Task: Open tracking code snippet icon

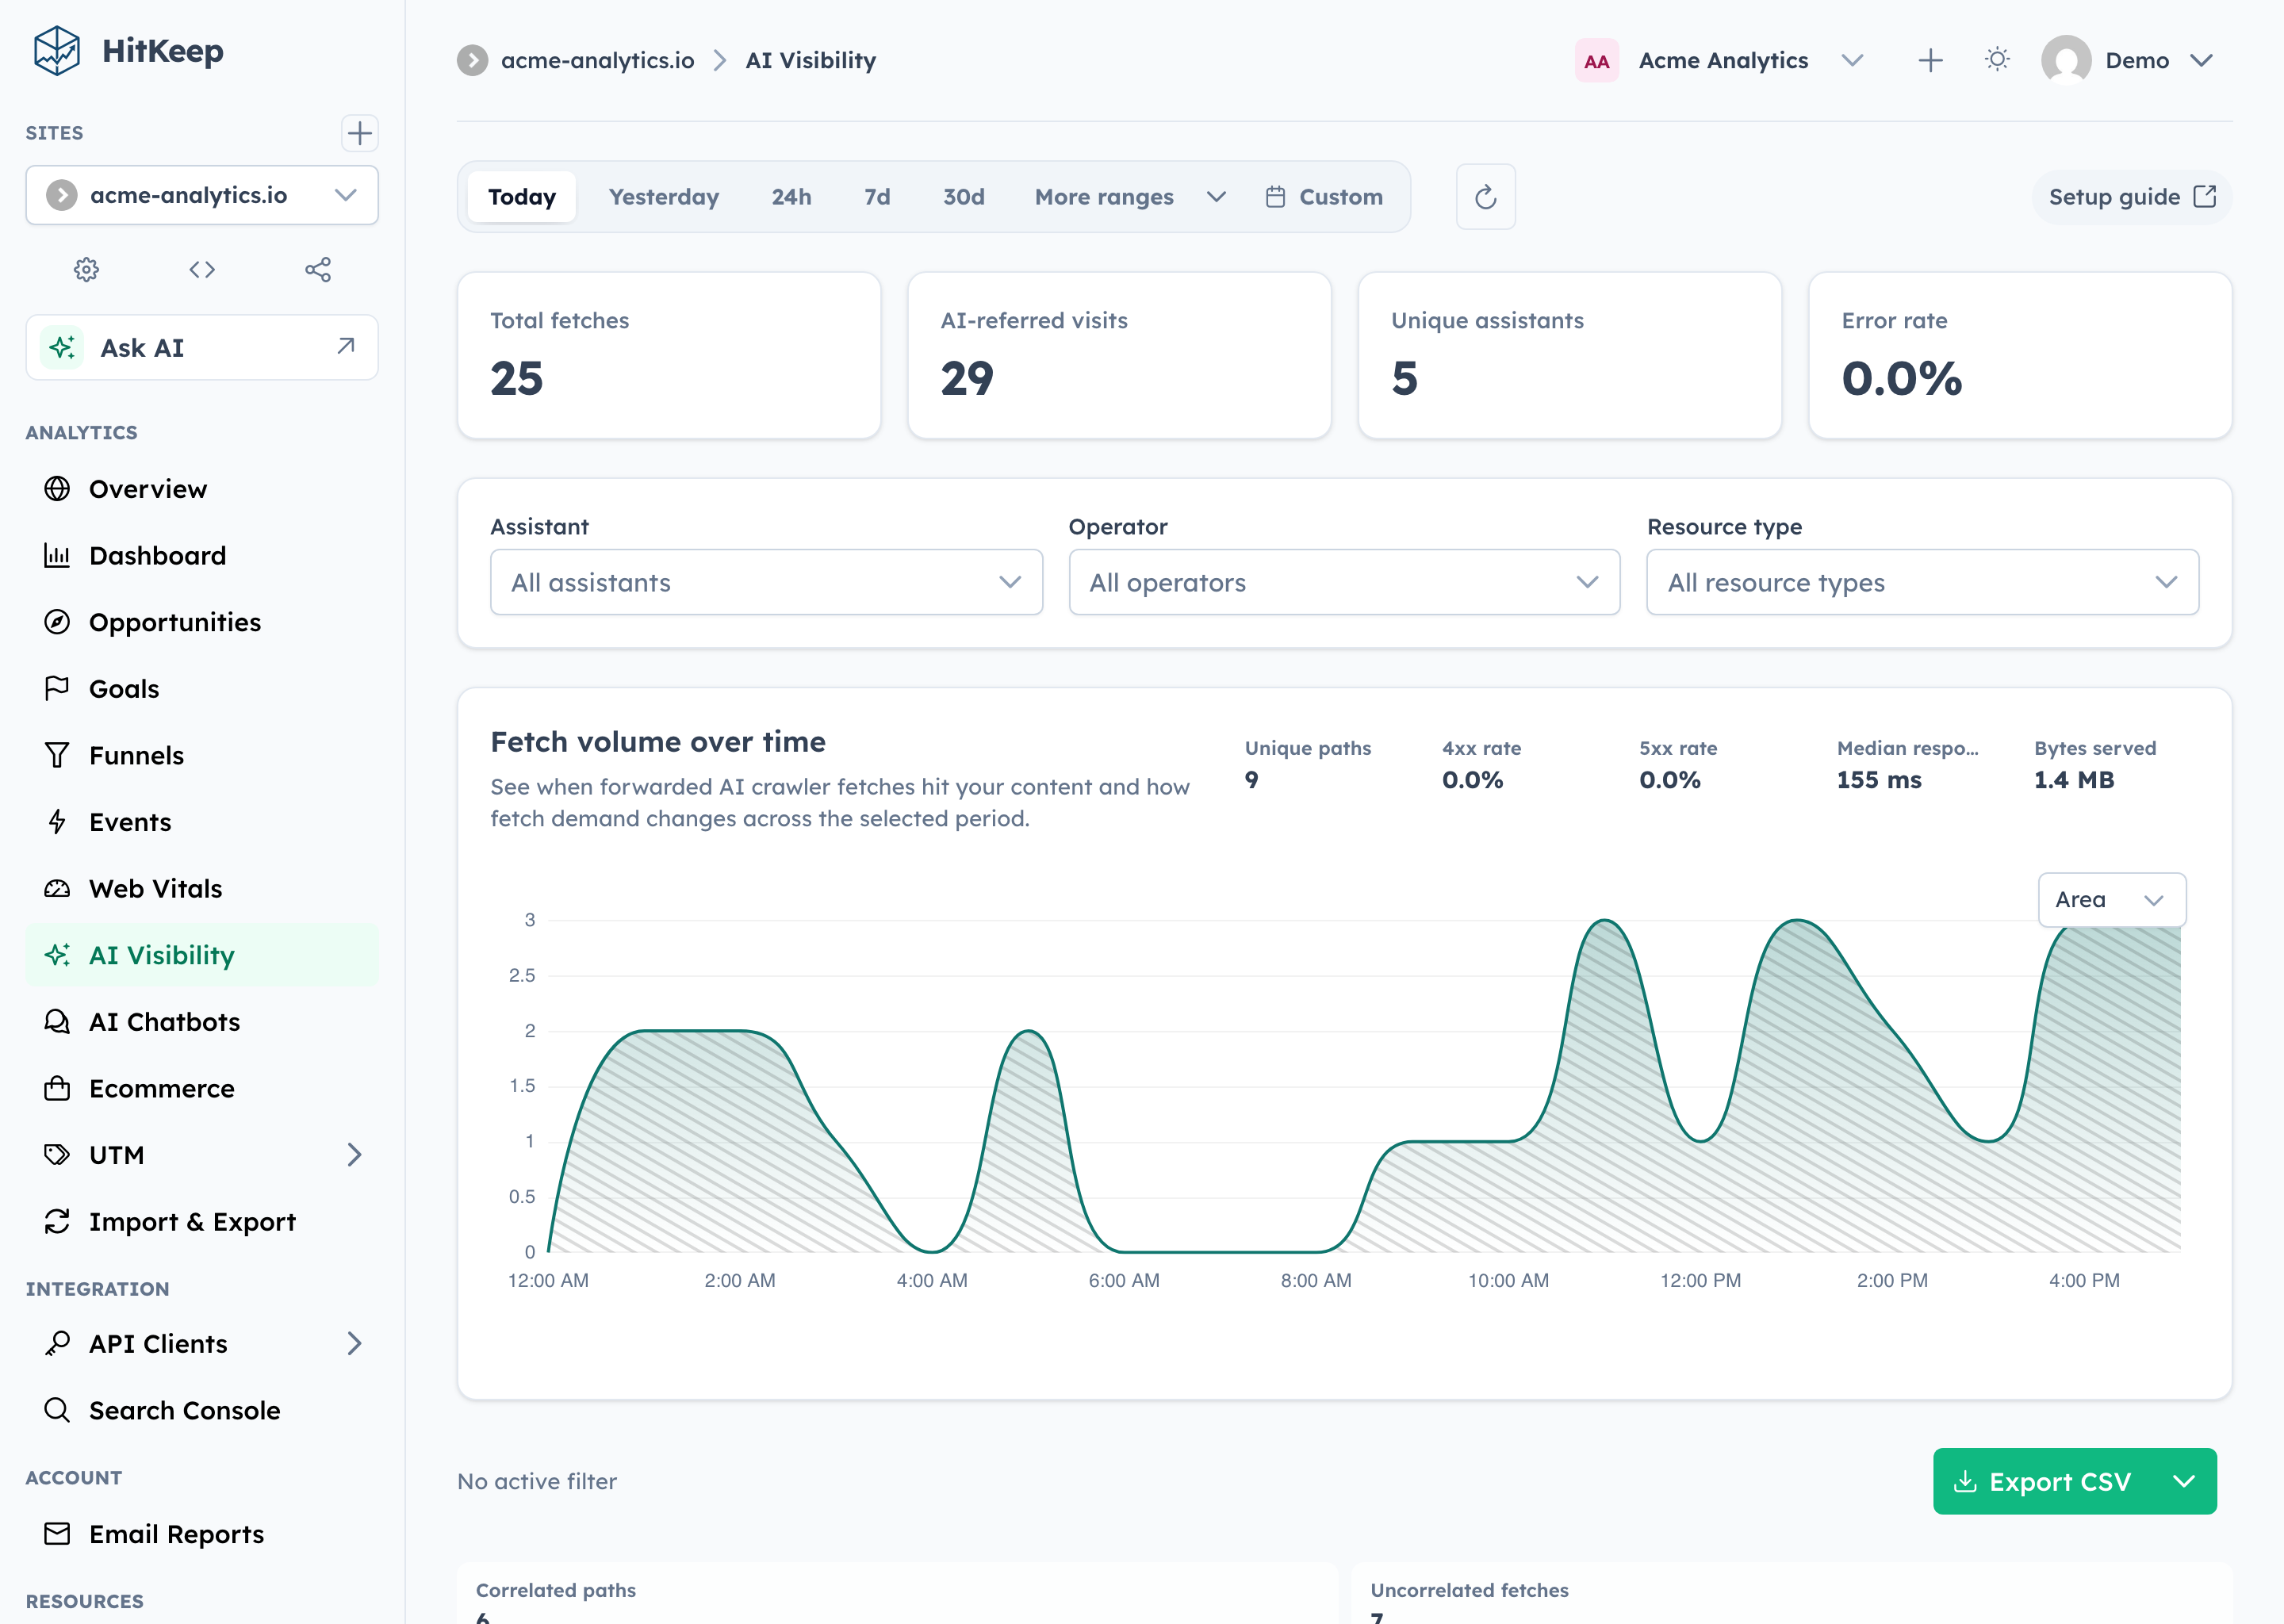Action: point(202,269)
